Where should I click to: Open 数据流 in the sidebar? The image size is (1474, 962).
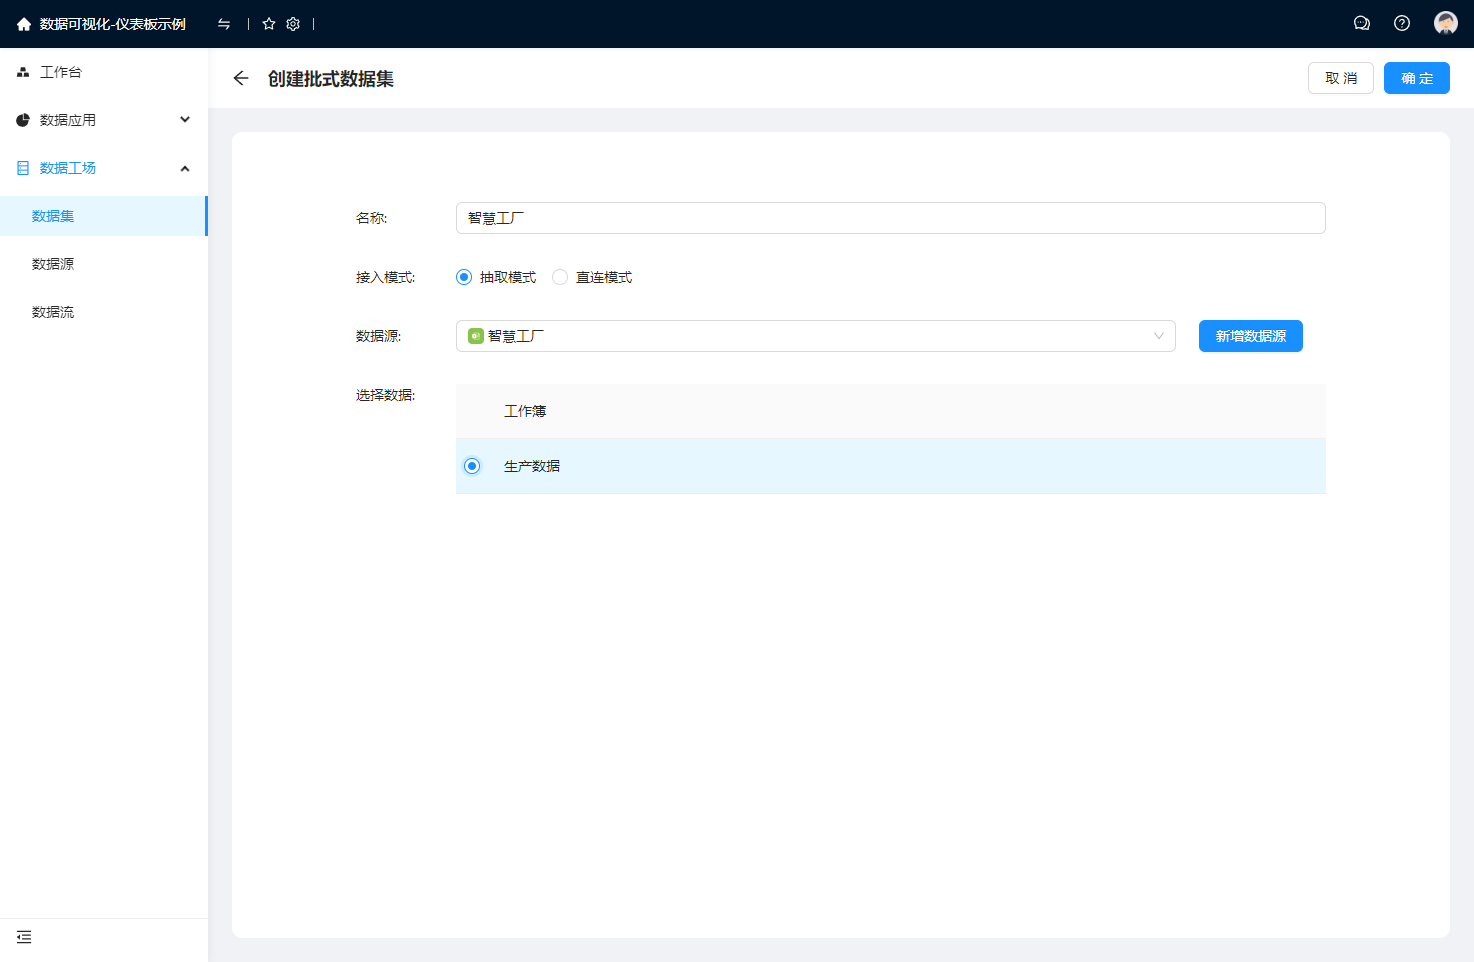click(53, 312)
